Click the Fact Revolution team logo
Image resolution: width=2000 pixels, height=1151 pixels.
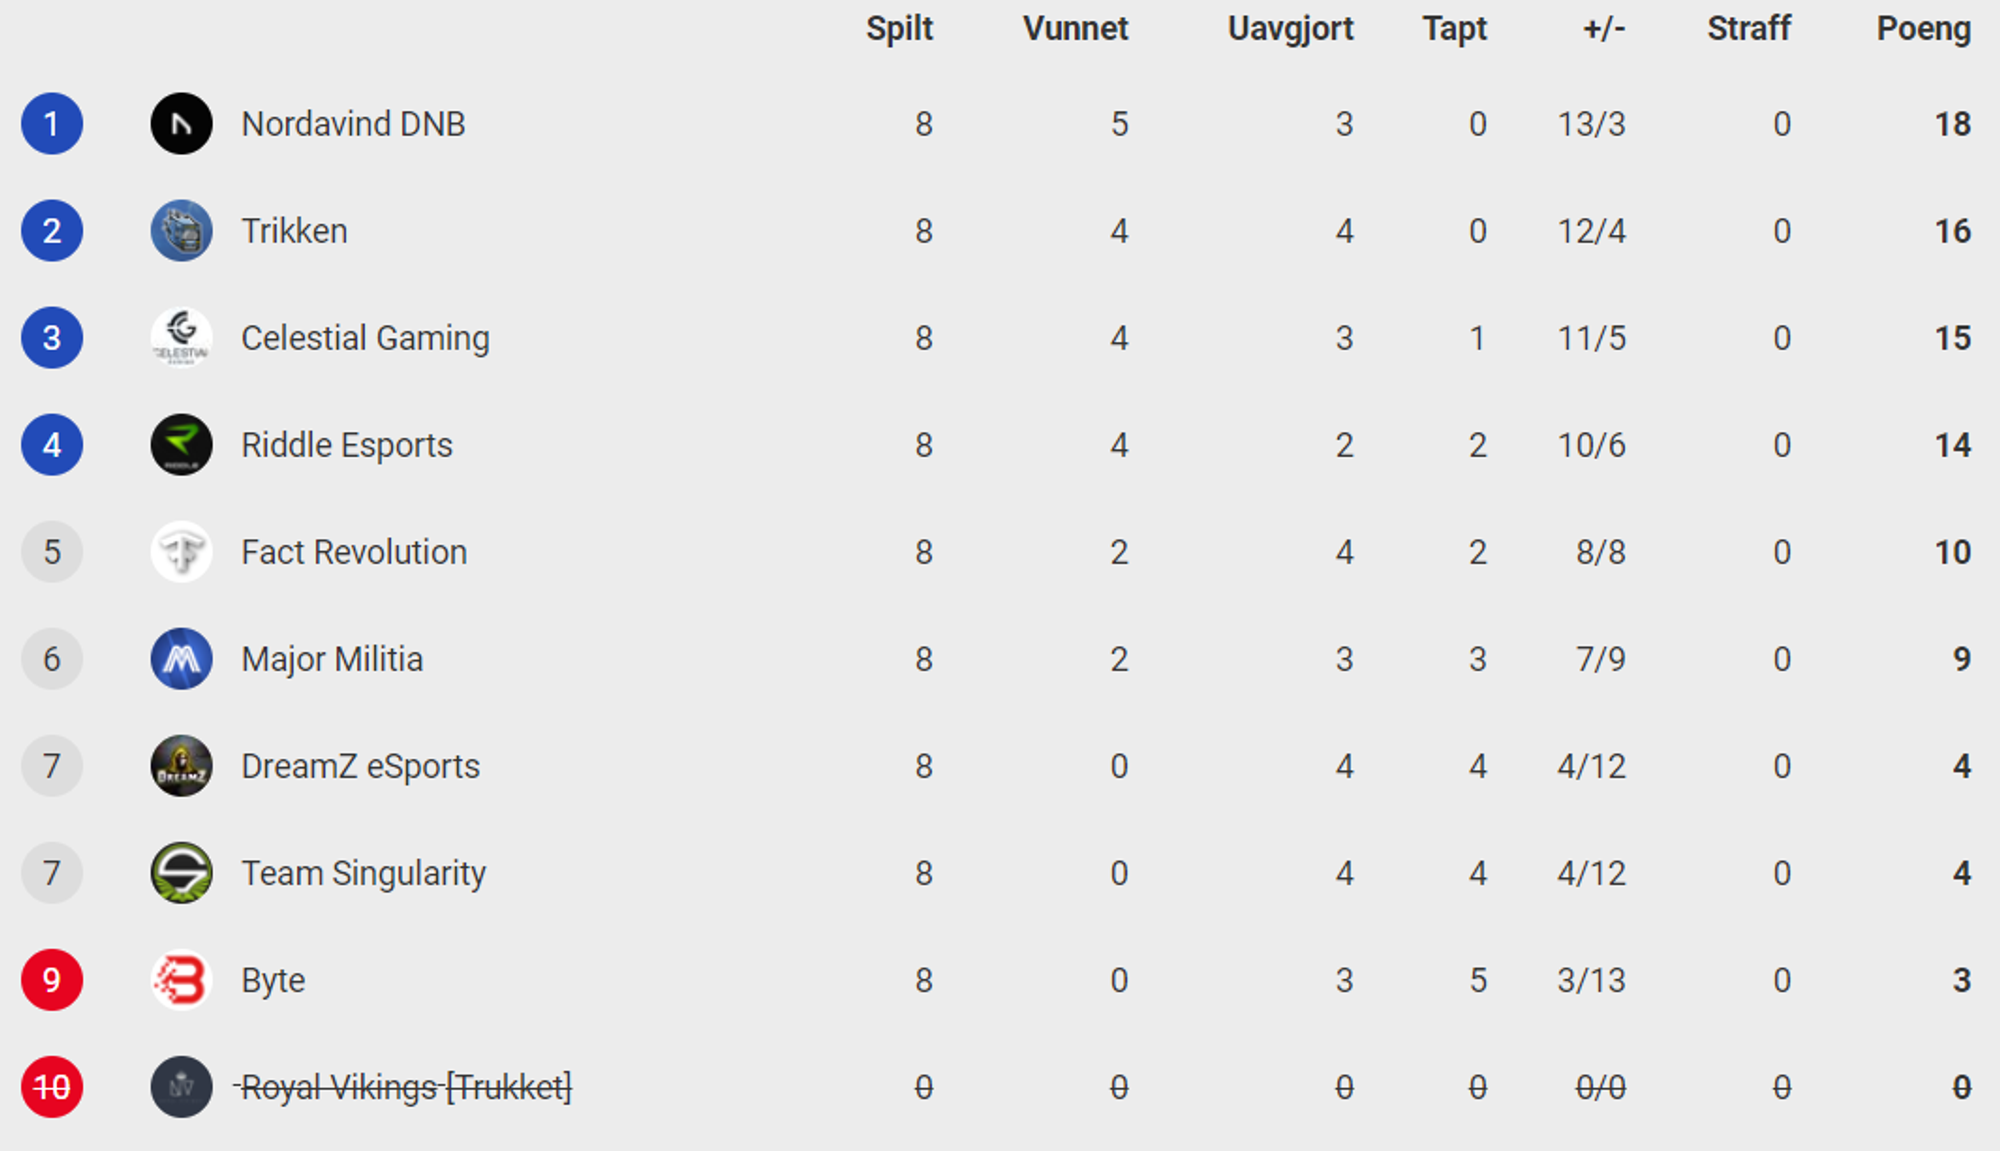pyautogui.click(x=181, y=552)
